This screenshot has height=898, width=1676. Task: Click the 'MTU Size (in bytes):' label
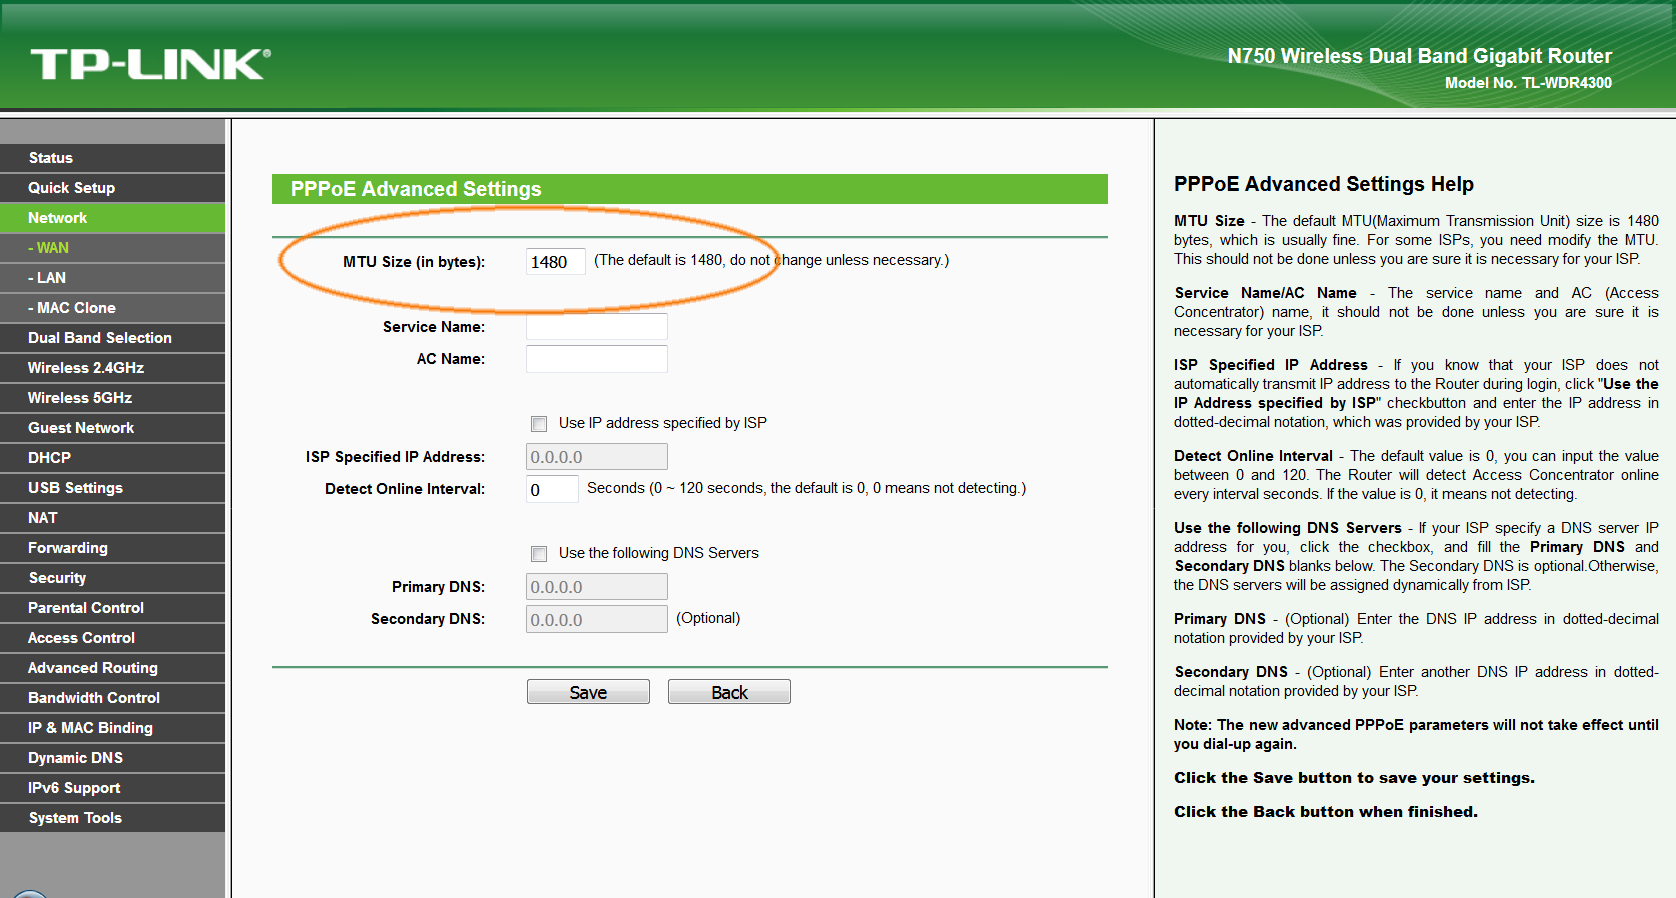click(414, 262)
